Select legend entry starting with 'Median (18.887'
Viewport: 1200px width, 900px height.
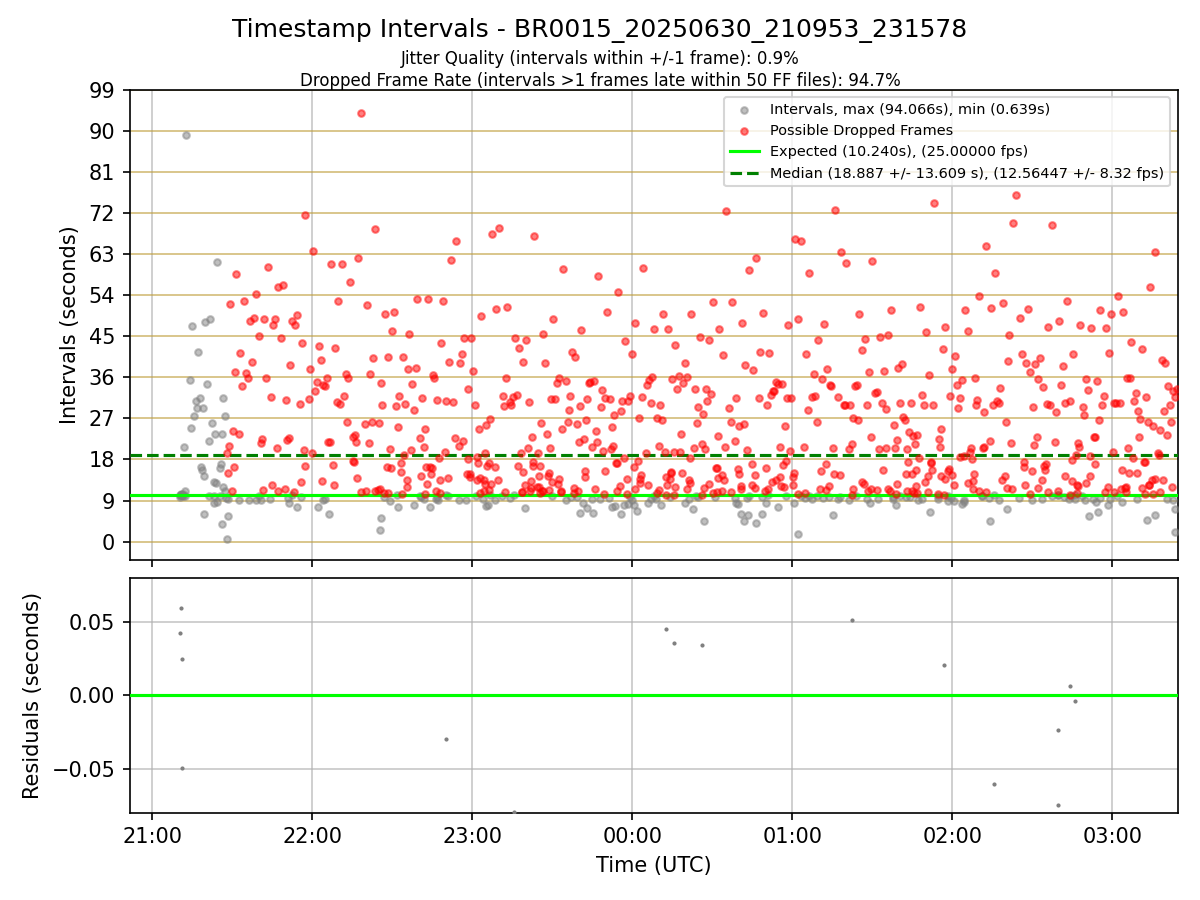(x=967, y=173)
